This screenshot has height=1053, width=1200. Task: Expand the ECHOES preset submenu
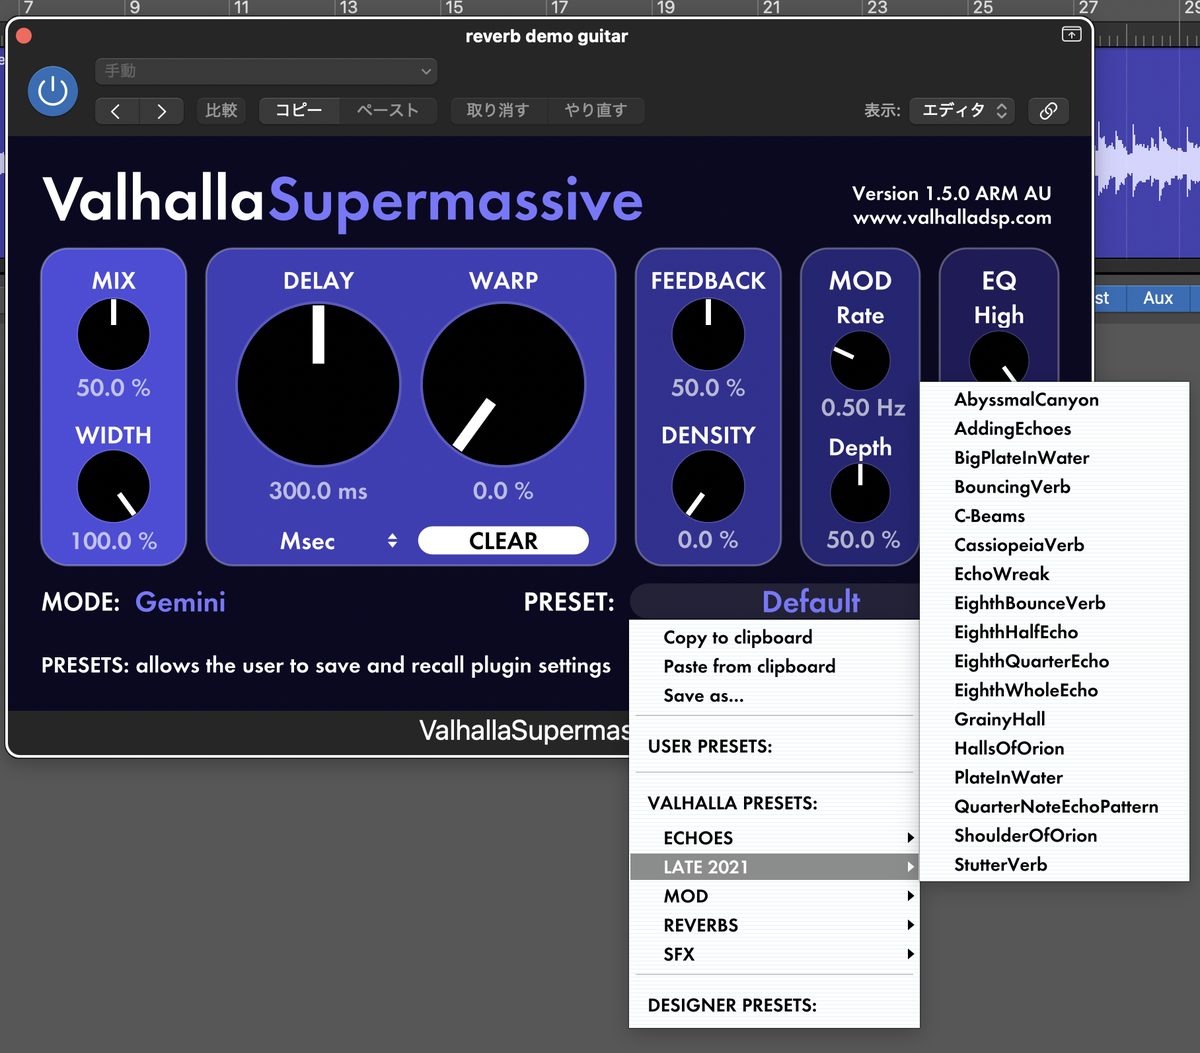click(774, 838)
